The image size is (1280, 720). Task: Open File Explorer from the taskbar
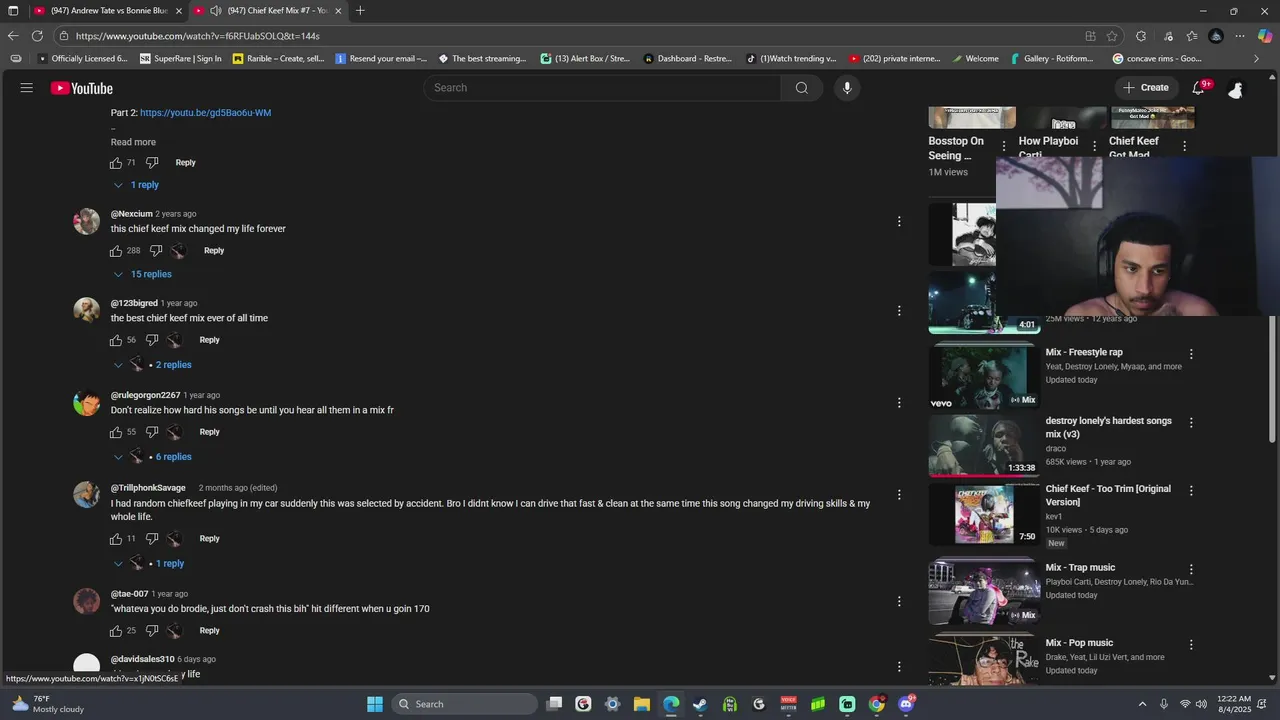click(642, 704)
